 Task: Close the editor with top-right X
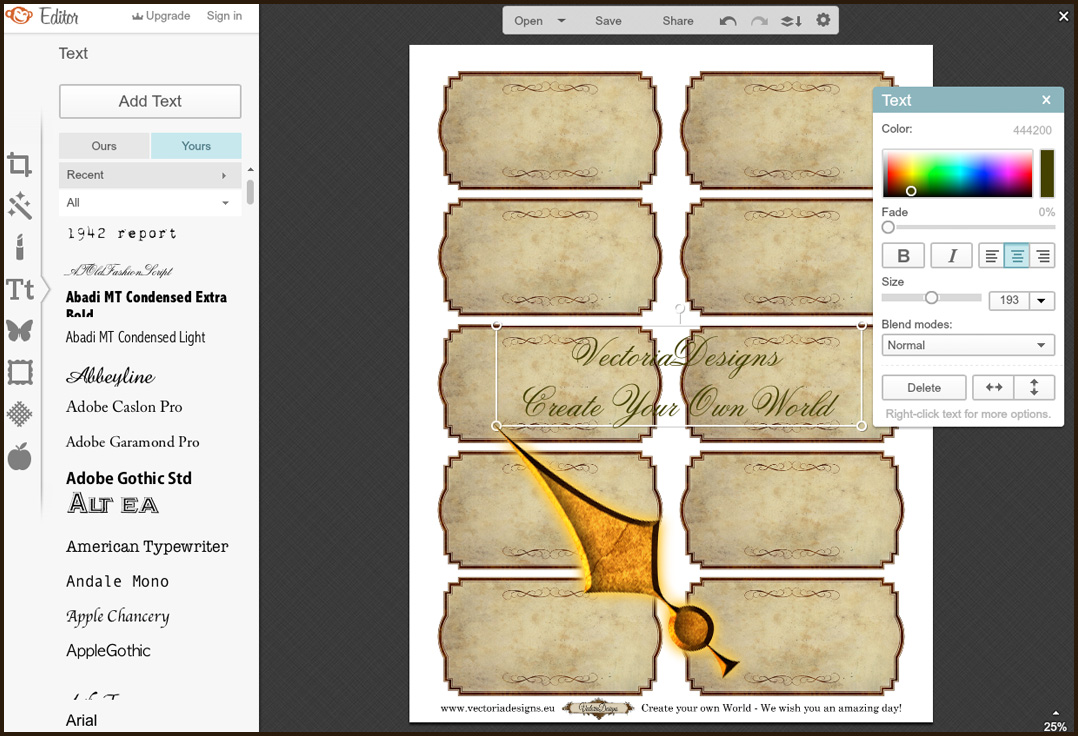(1064, 16)
